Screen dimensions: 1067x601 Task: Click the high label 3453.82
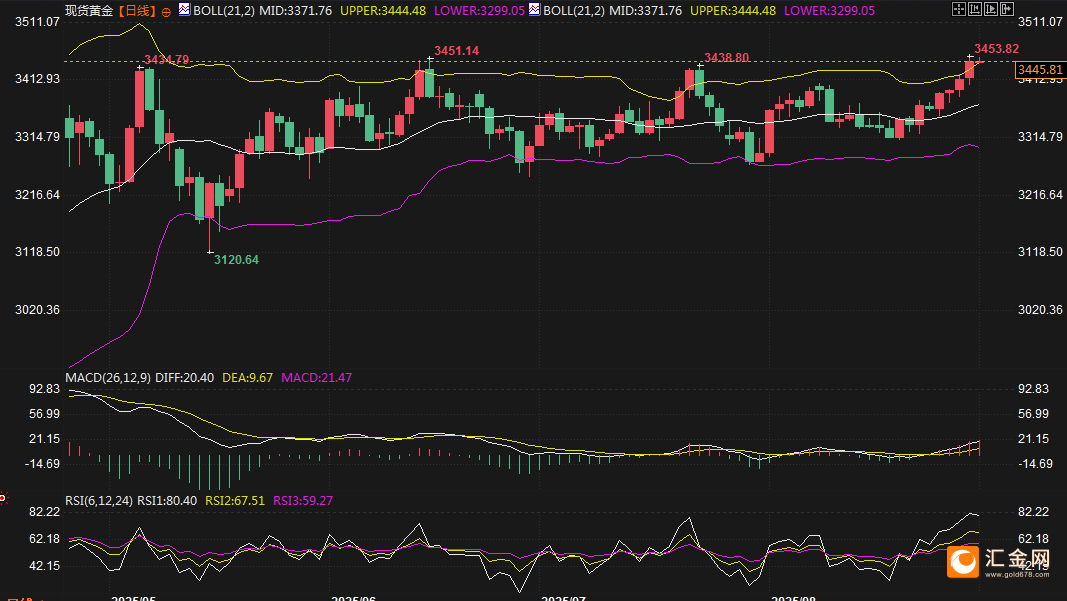tap(996, 48)
